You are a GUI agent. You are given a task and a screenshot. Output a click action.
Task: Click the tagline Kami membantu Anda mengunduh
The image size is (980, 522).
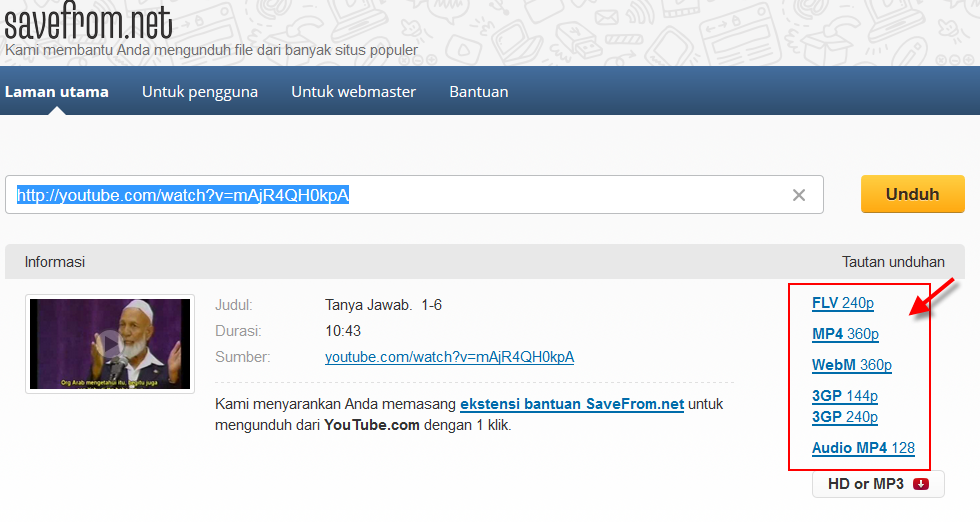pos(211,50)
